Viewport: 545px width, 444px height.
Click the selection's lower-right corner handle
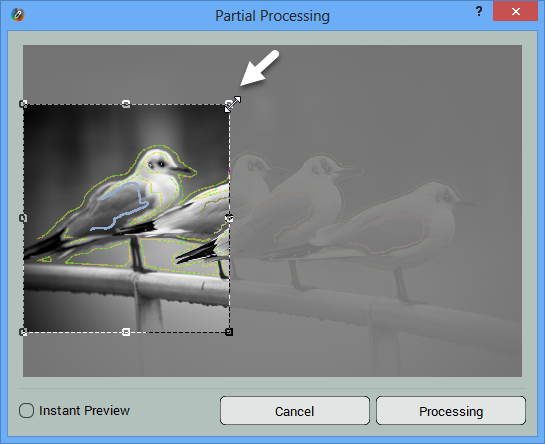pyautogui.click(x=229, y=332)
